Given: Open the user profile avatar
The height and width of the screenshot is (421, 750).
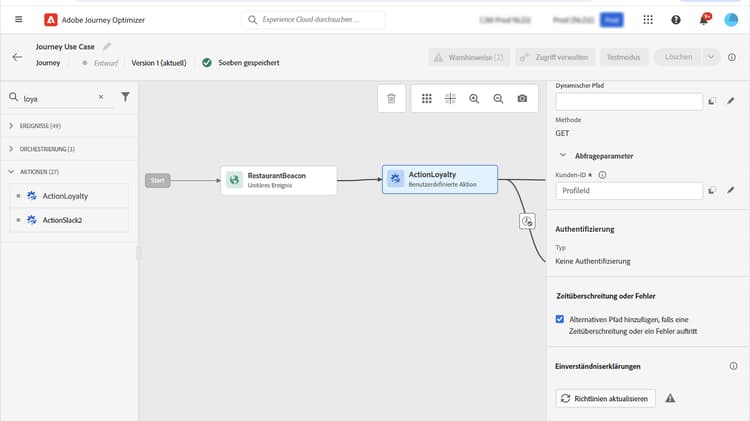Looking at the screenshot, I should click(731, 20).
